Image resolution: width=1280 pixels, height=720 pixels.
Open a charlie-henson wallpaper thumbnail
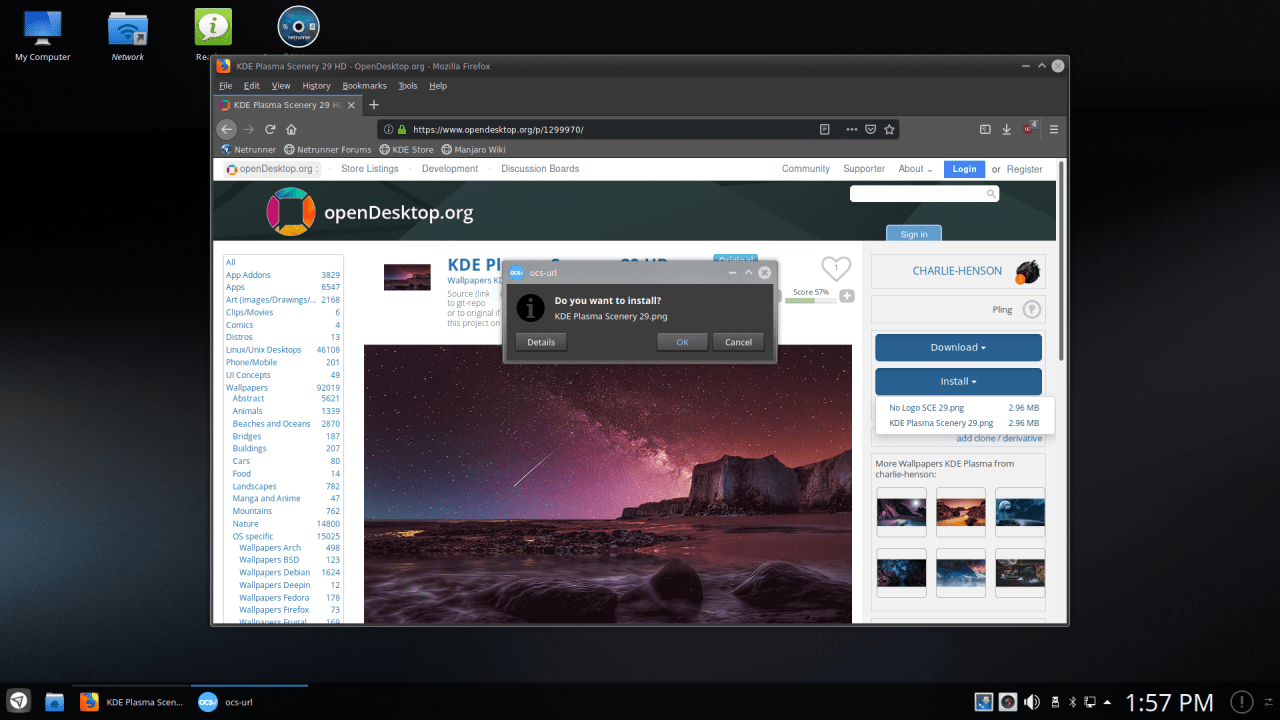pos(901,512)
